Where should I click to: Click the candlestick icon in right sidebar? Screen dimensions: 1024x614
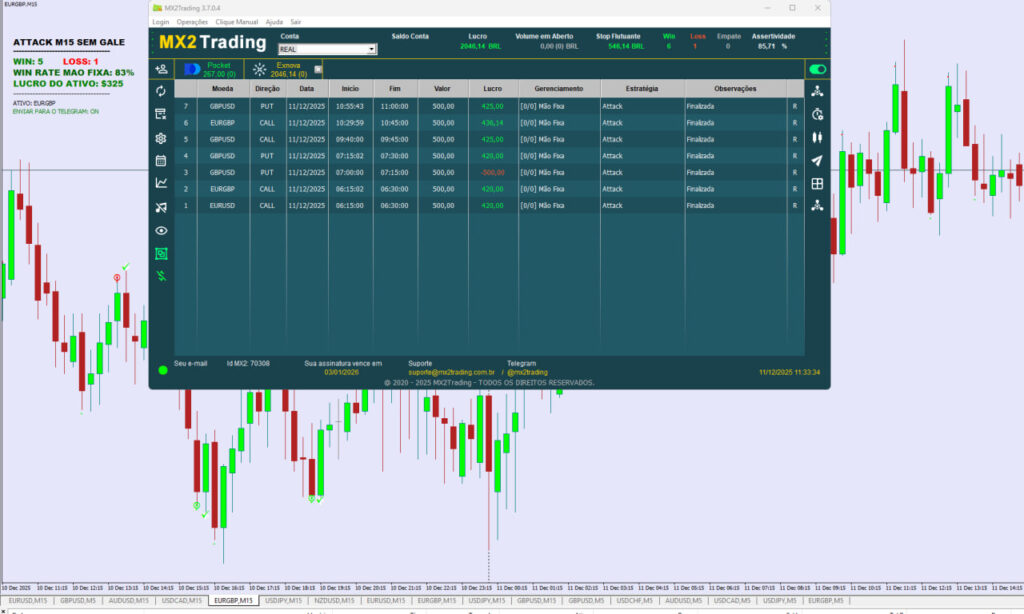pos(817,137)
